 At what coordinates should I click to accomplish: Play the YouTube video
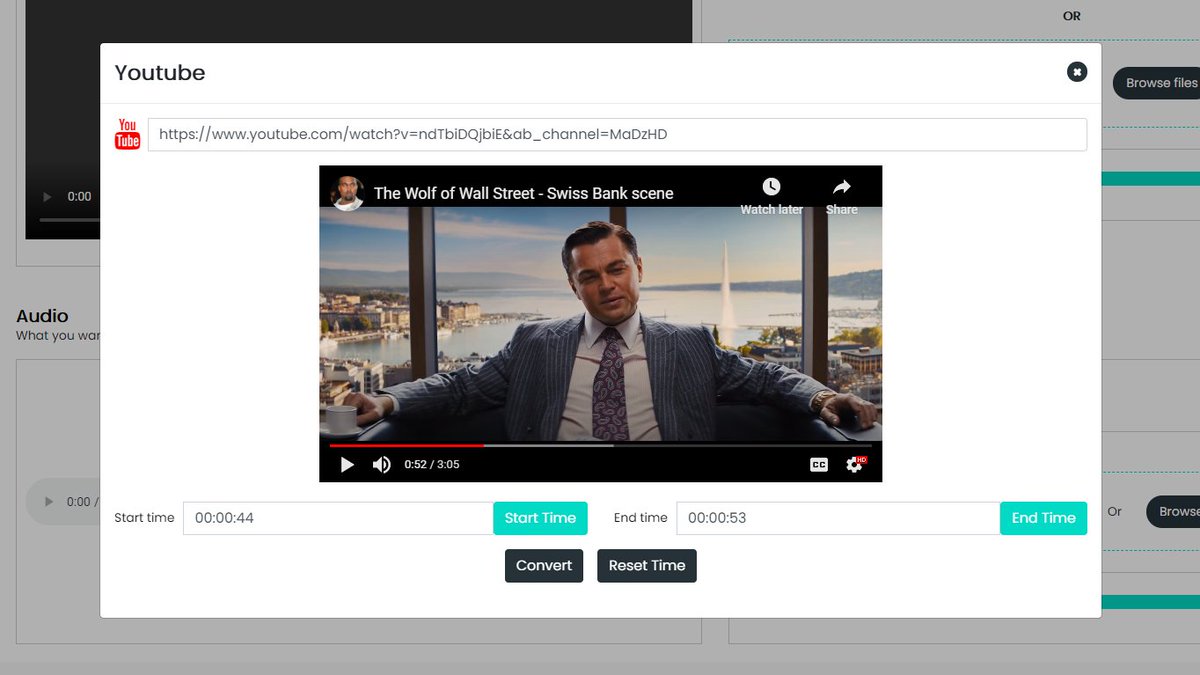(347, 464)
